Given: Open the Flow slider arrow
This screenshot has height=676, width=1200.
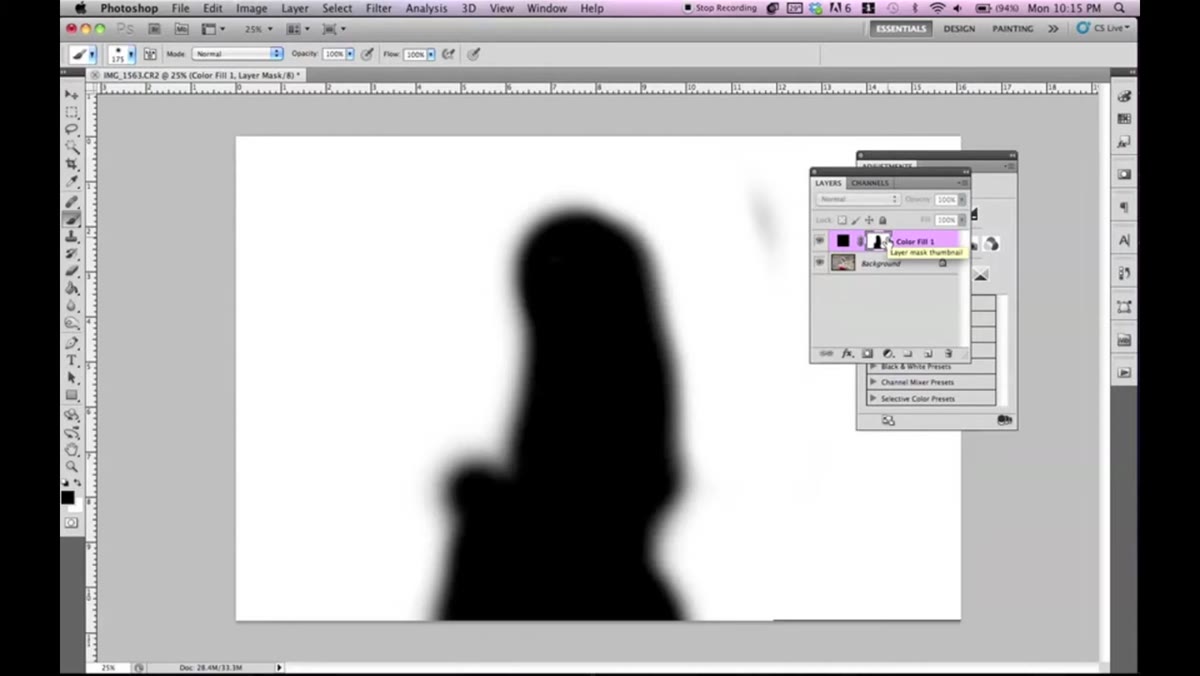Looking at the screenshot, I should coord(432,54).
